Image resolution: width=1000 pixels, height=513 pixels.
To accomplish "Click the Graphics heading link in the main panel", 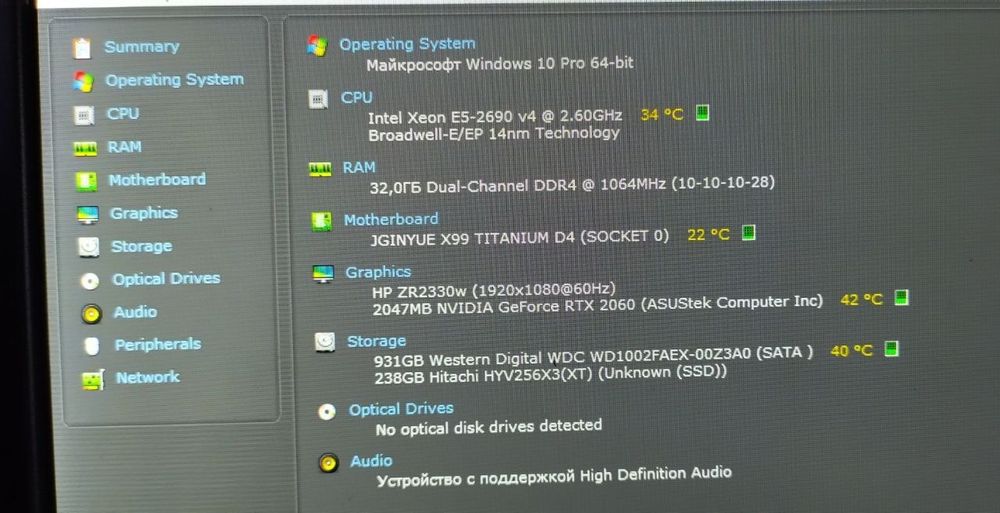I will pos(378,273).
